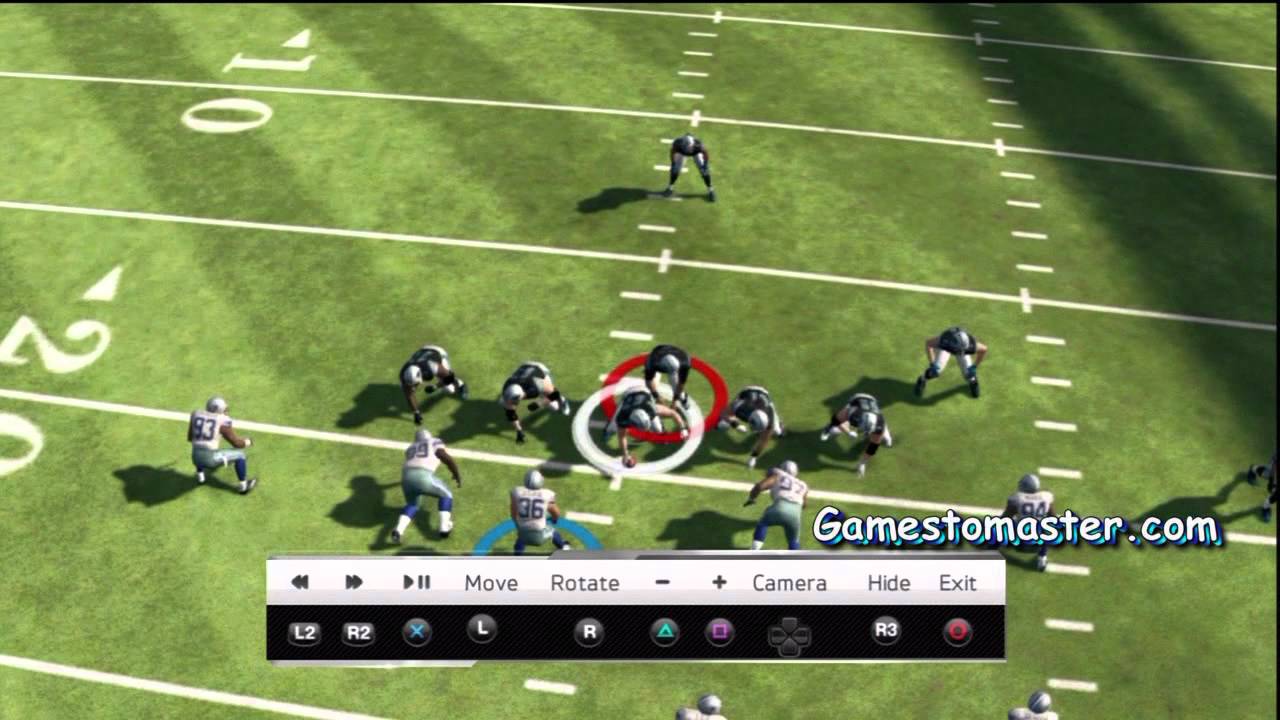Image resolution: width=1280 pixels, height=720 pixels.
Task: Click the minus zoom-out symbol
Action: 663,582
